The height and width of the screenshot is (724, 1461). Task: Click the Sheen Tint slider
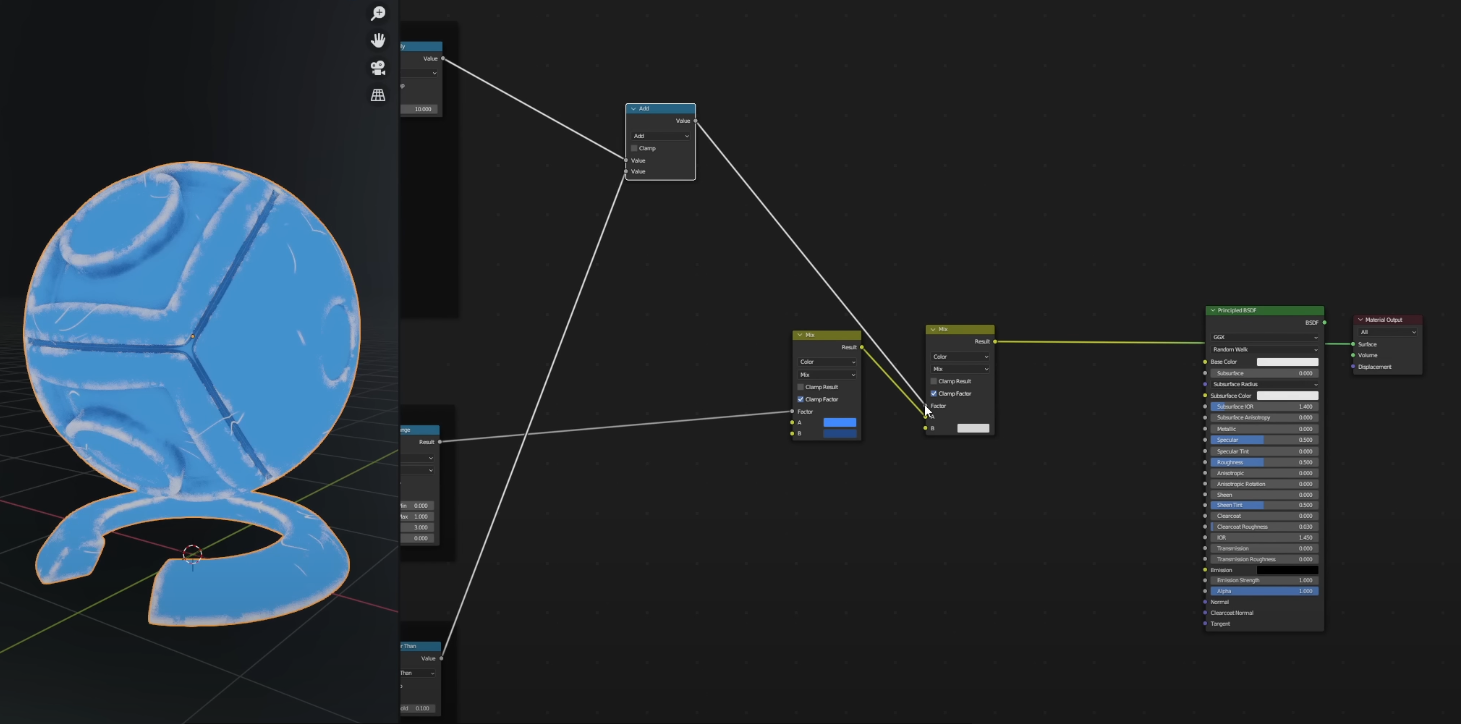[x=1264, y=505]
